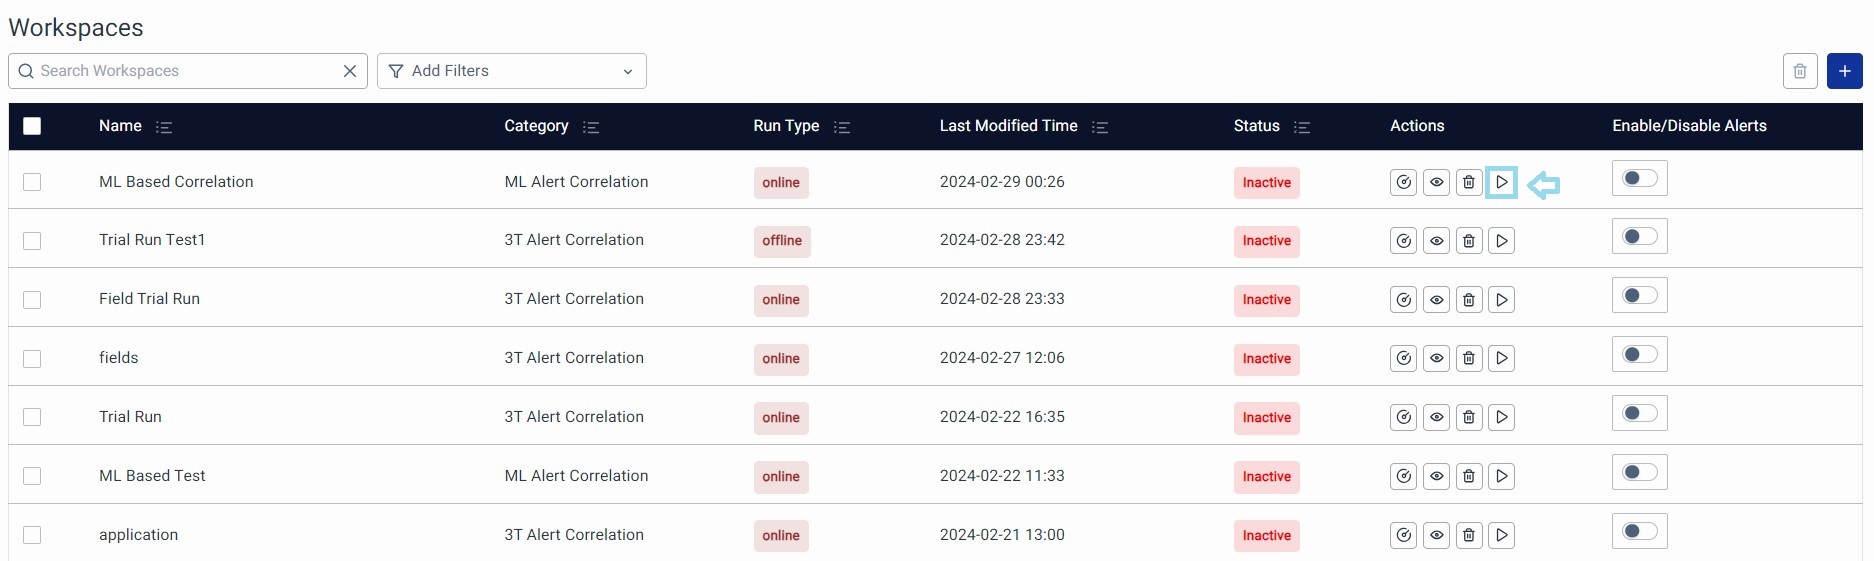Open the Add Filters dropdown

pyautogui.click(x=511, y=71)
